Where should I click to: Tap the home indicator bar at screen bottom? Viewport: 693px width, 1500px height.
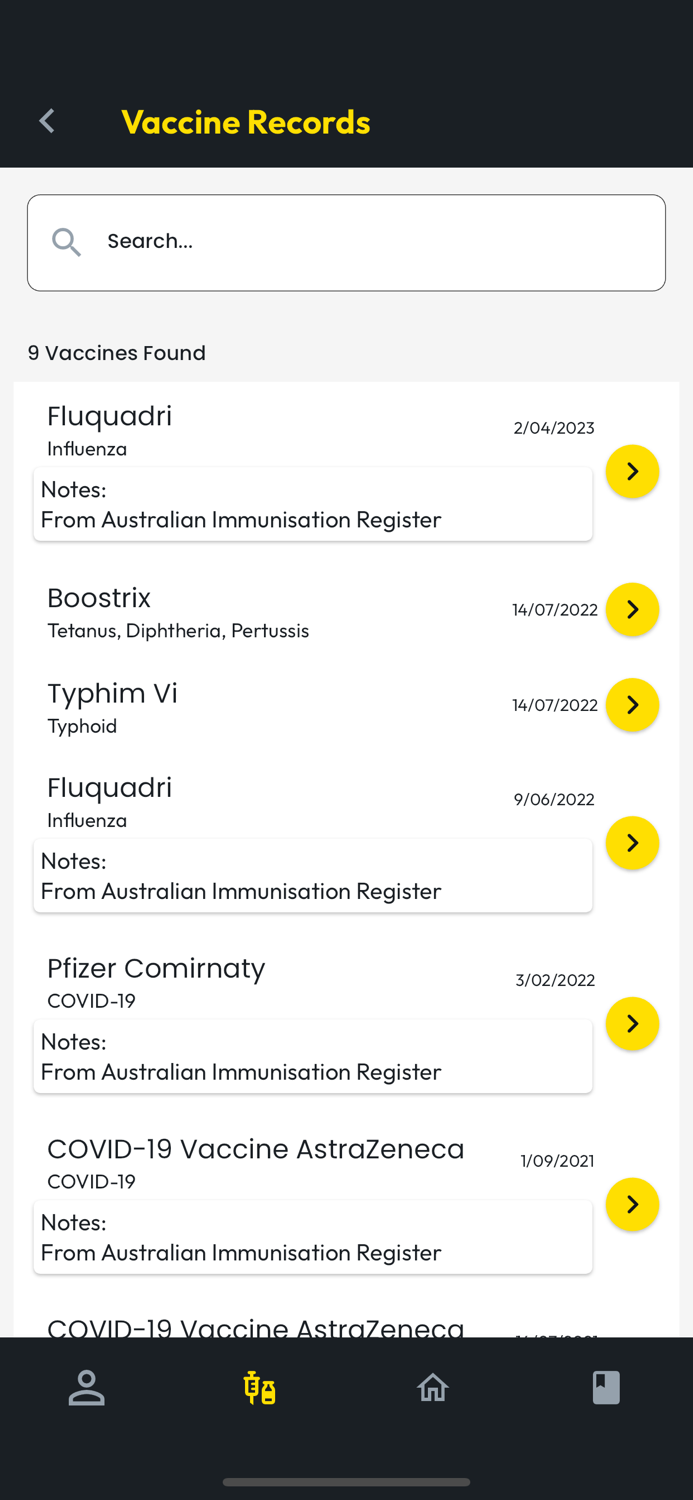pos(346,1483)
